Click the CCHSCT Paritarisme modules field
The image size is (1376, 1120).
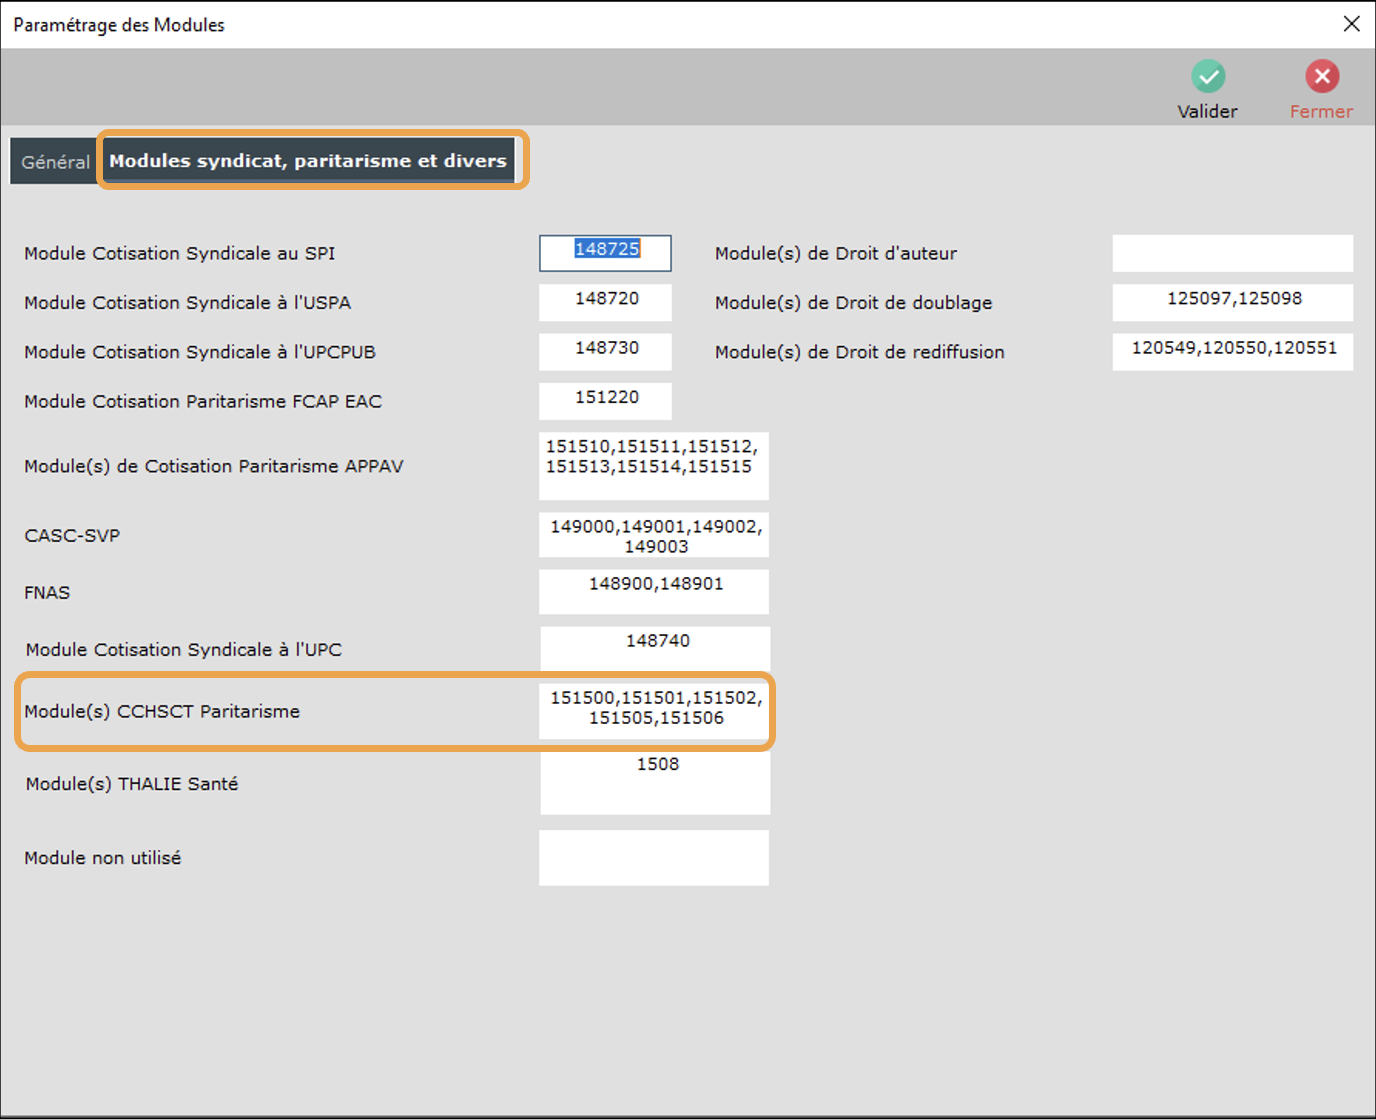click(x=653, y=711)
